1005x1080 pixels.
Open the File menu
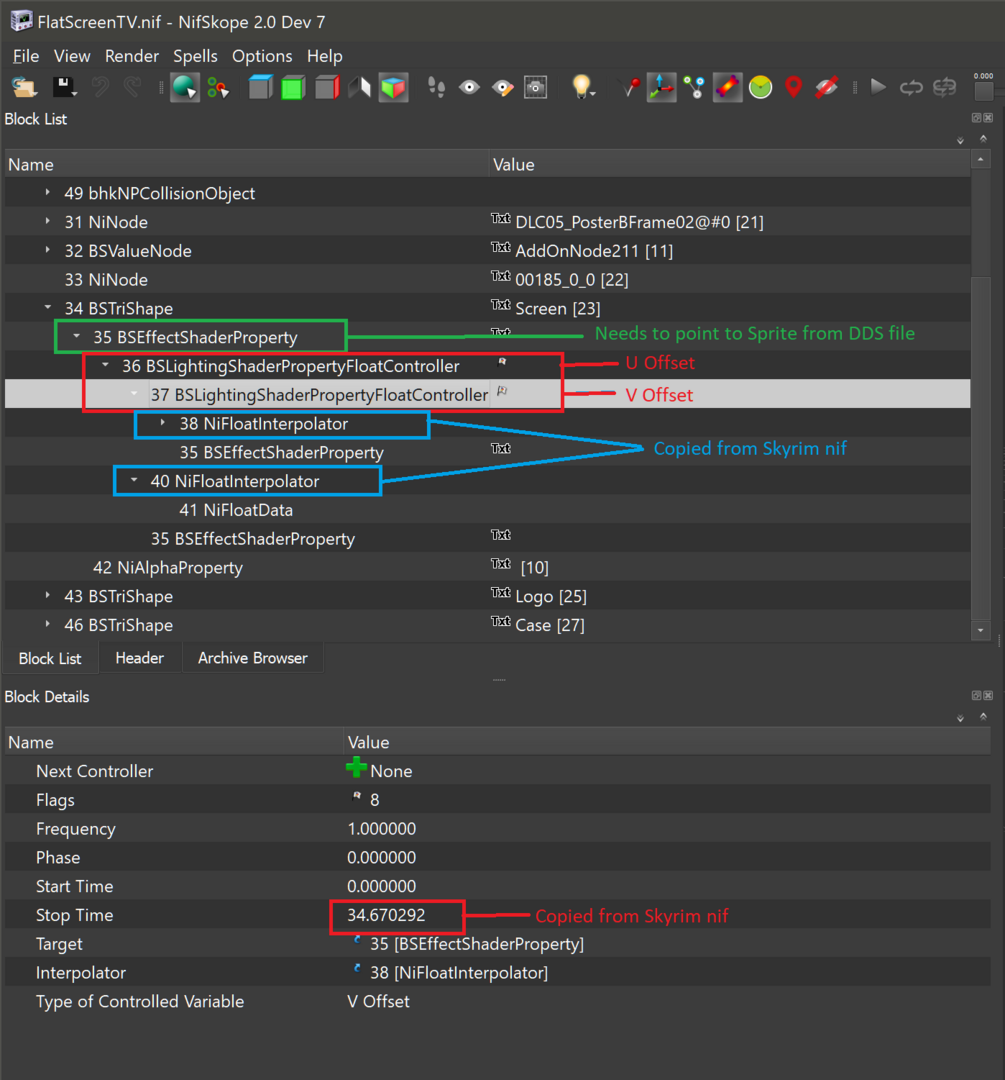click(26, 56)
